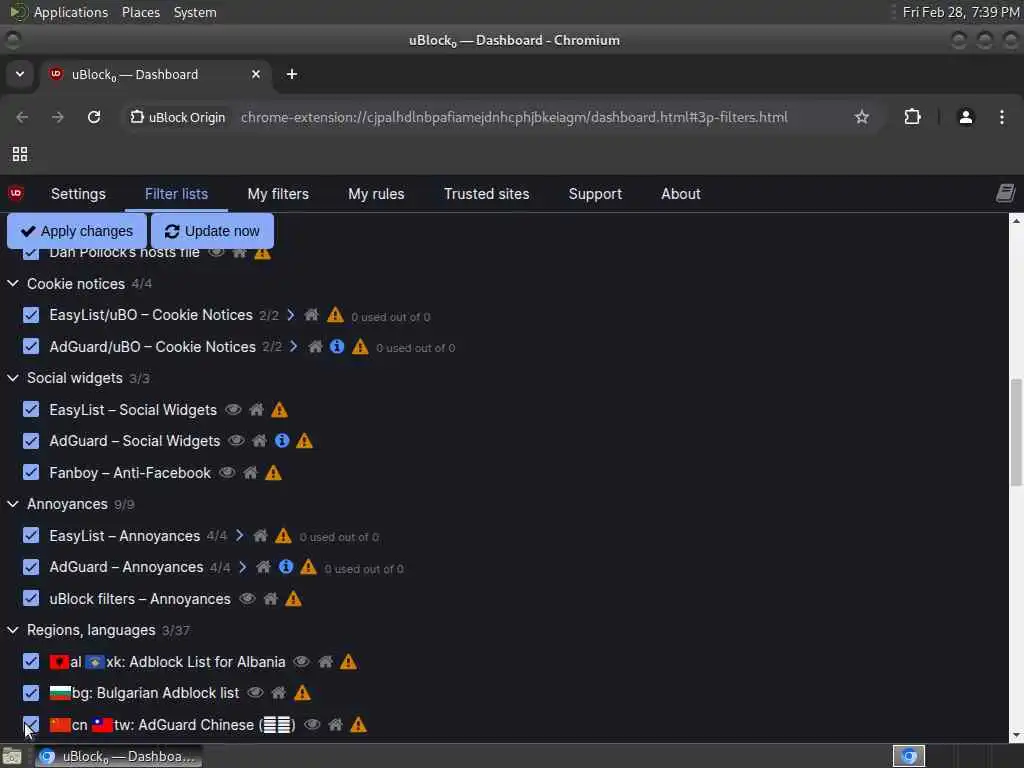Expand EasyList – Annoyances sublists
Viewport: 1024px width, 768px height.
[239, 536]
